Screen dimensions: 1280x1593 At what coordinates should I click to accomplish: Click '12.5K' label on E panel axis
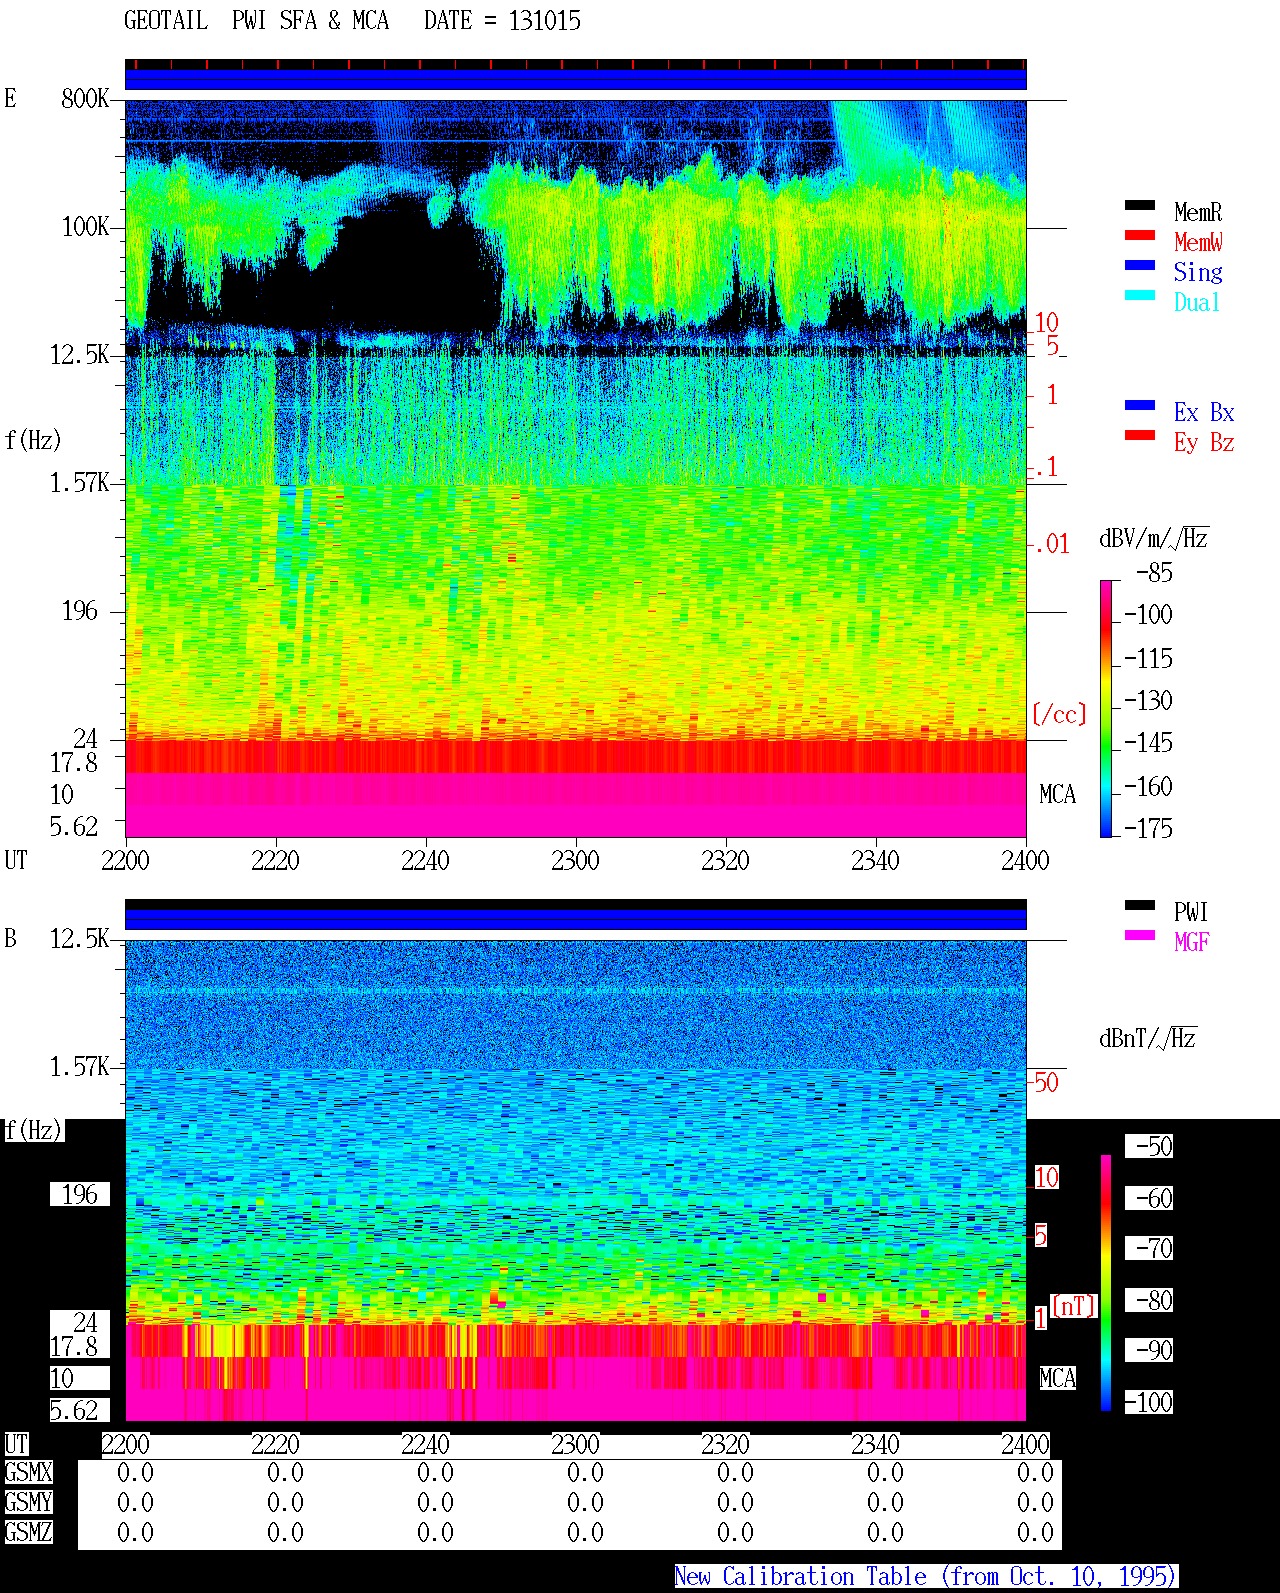click(x=80, y=354)
